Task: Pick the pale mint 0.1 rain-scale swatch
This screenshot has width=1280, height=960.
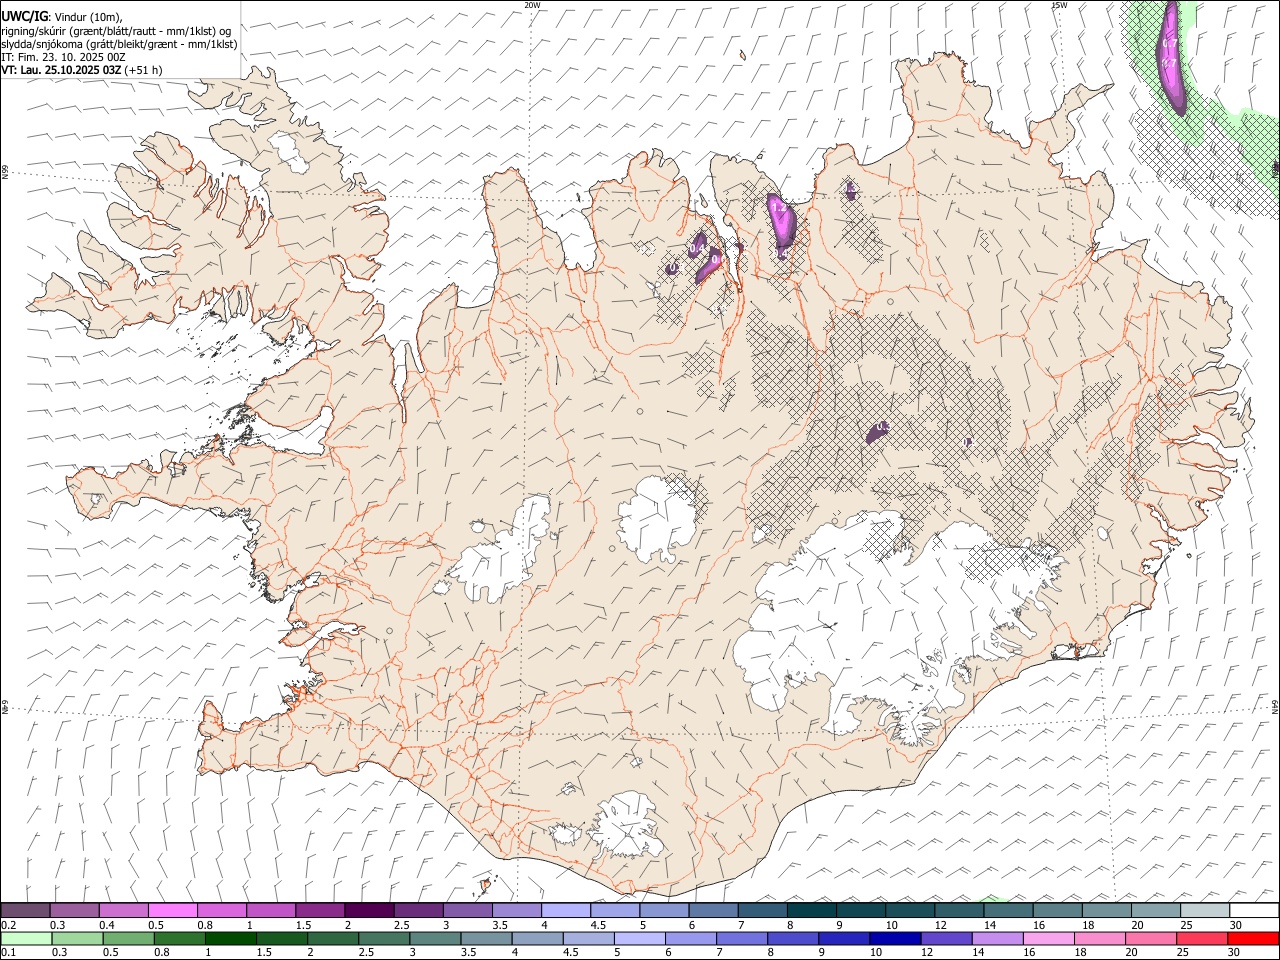Action: (x=26, y=939)
